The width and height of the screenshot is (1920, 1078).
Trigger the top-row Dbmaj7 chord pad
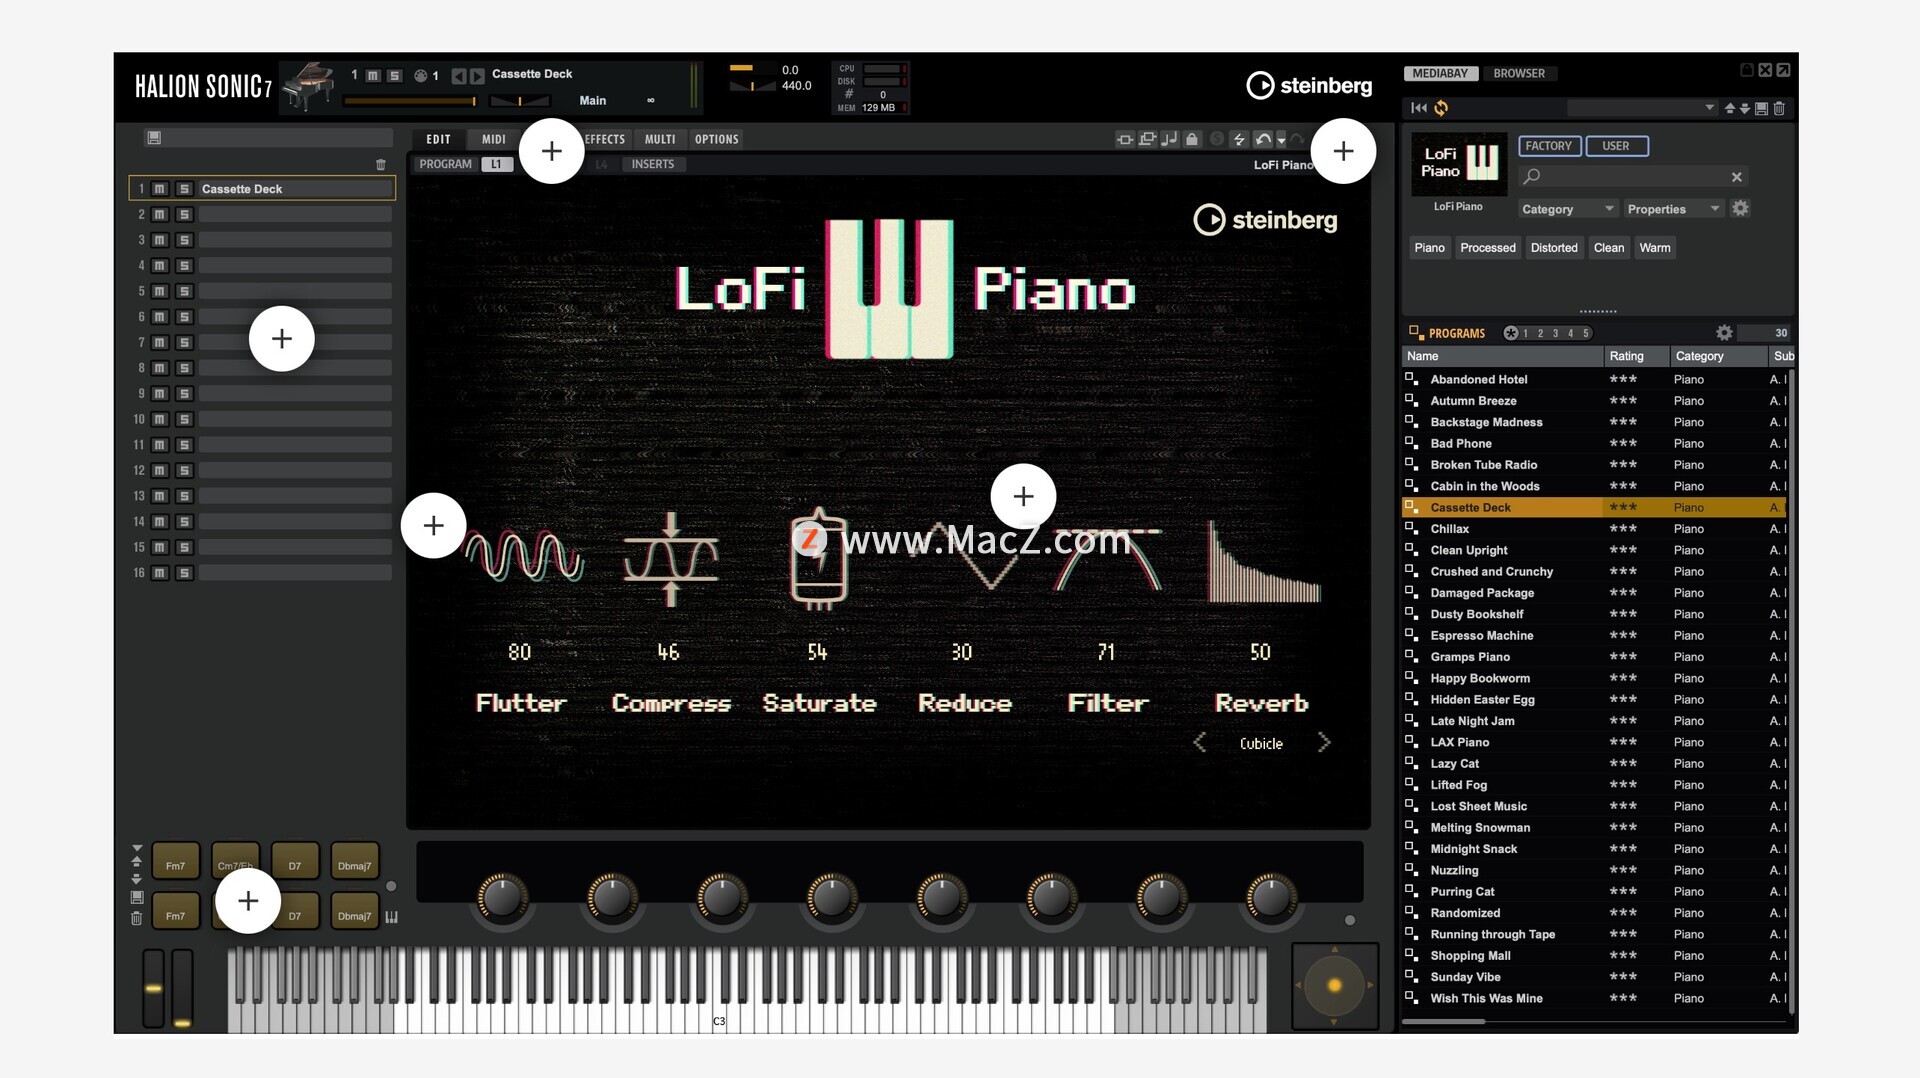tap(354, 861)
